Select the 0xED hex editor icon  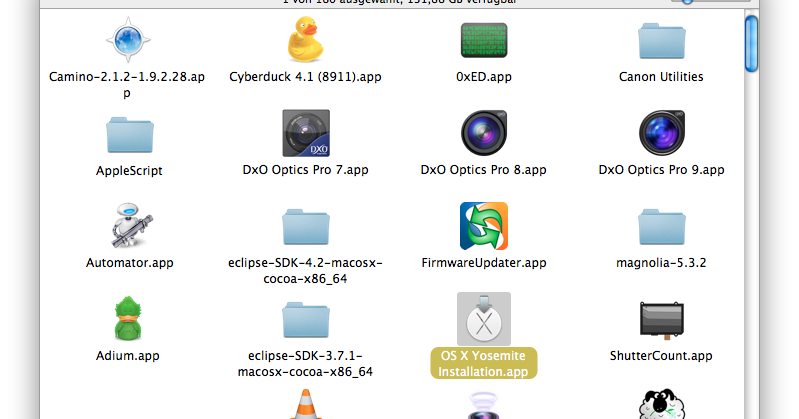click(x=484, y=40)
